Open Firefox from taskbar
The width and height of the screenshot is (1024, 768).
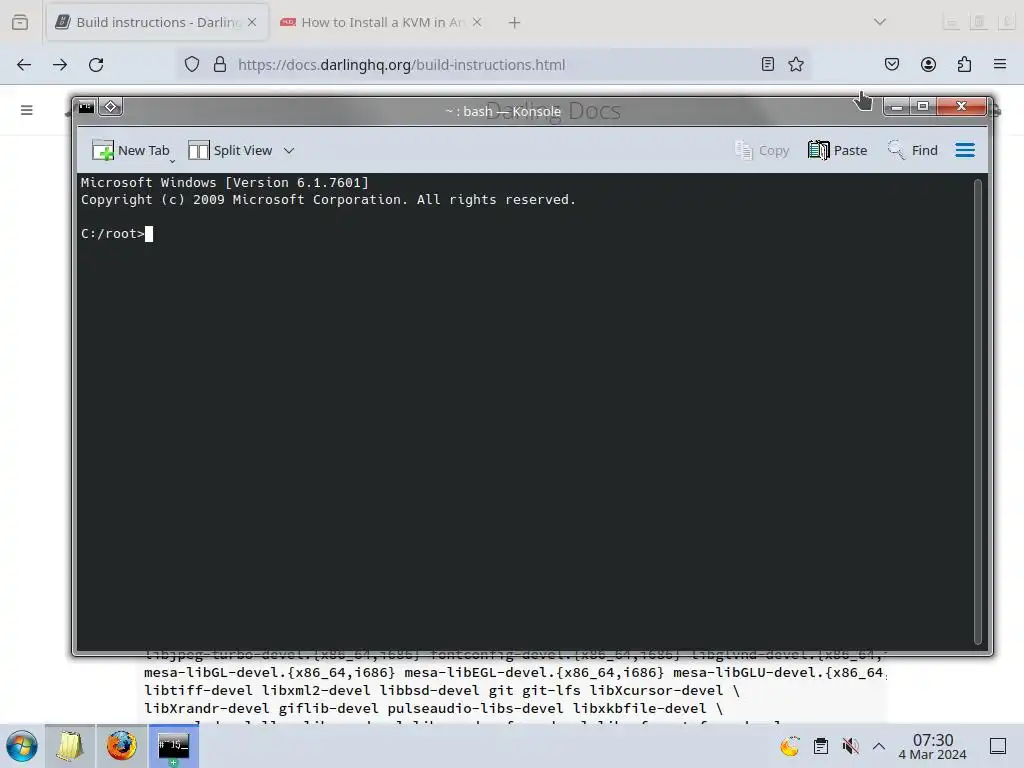click(121, 746)
